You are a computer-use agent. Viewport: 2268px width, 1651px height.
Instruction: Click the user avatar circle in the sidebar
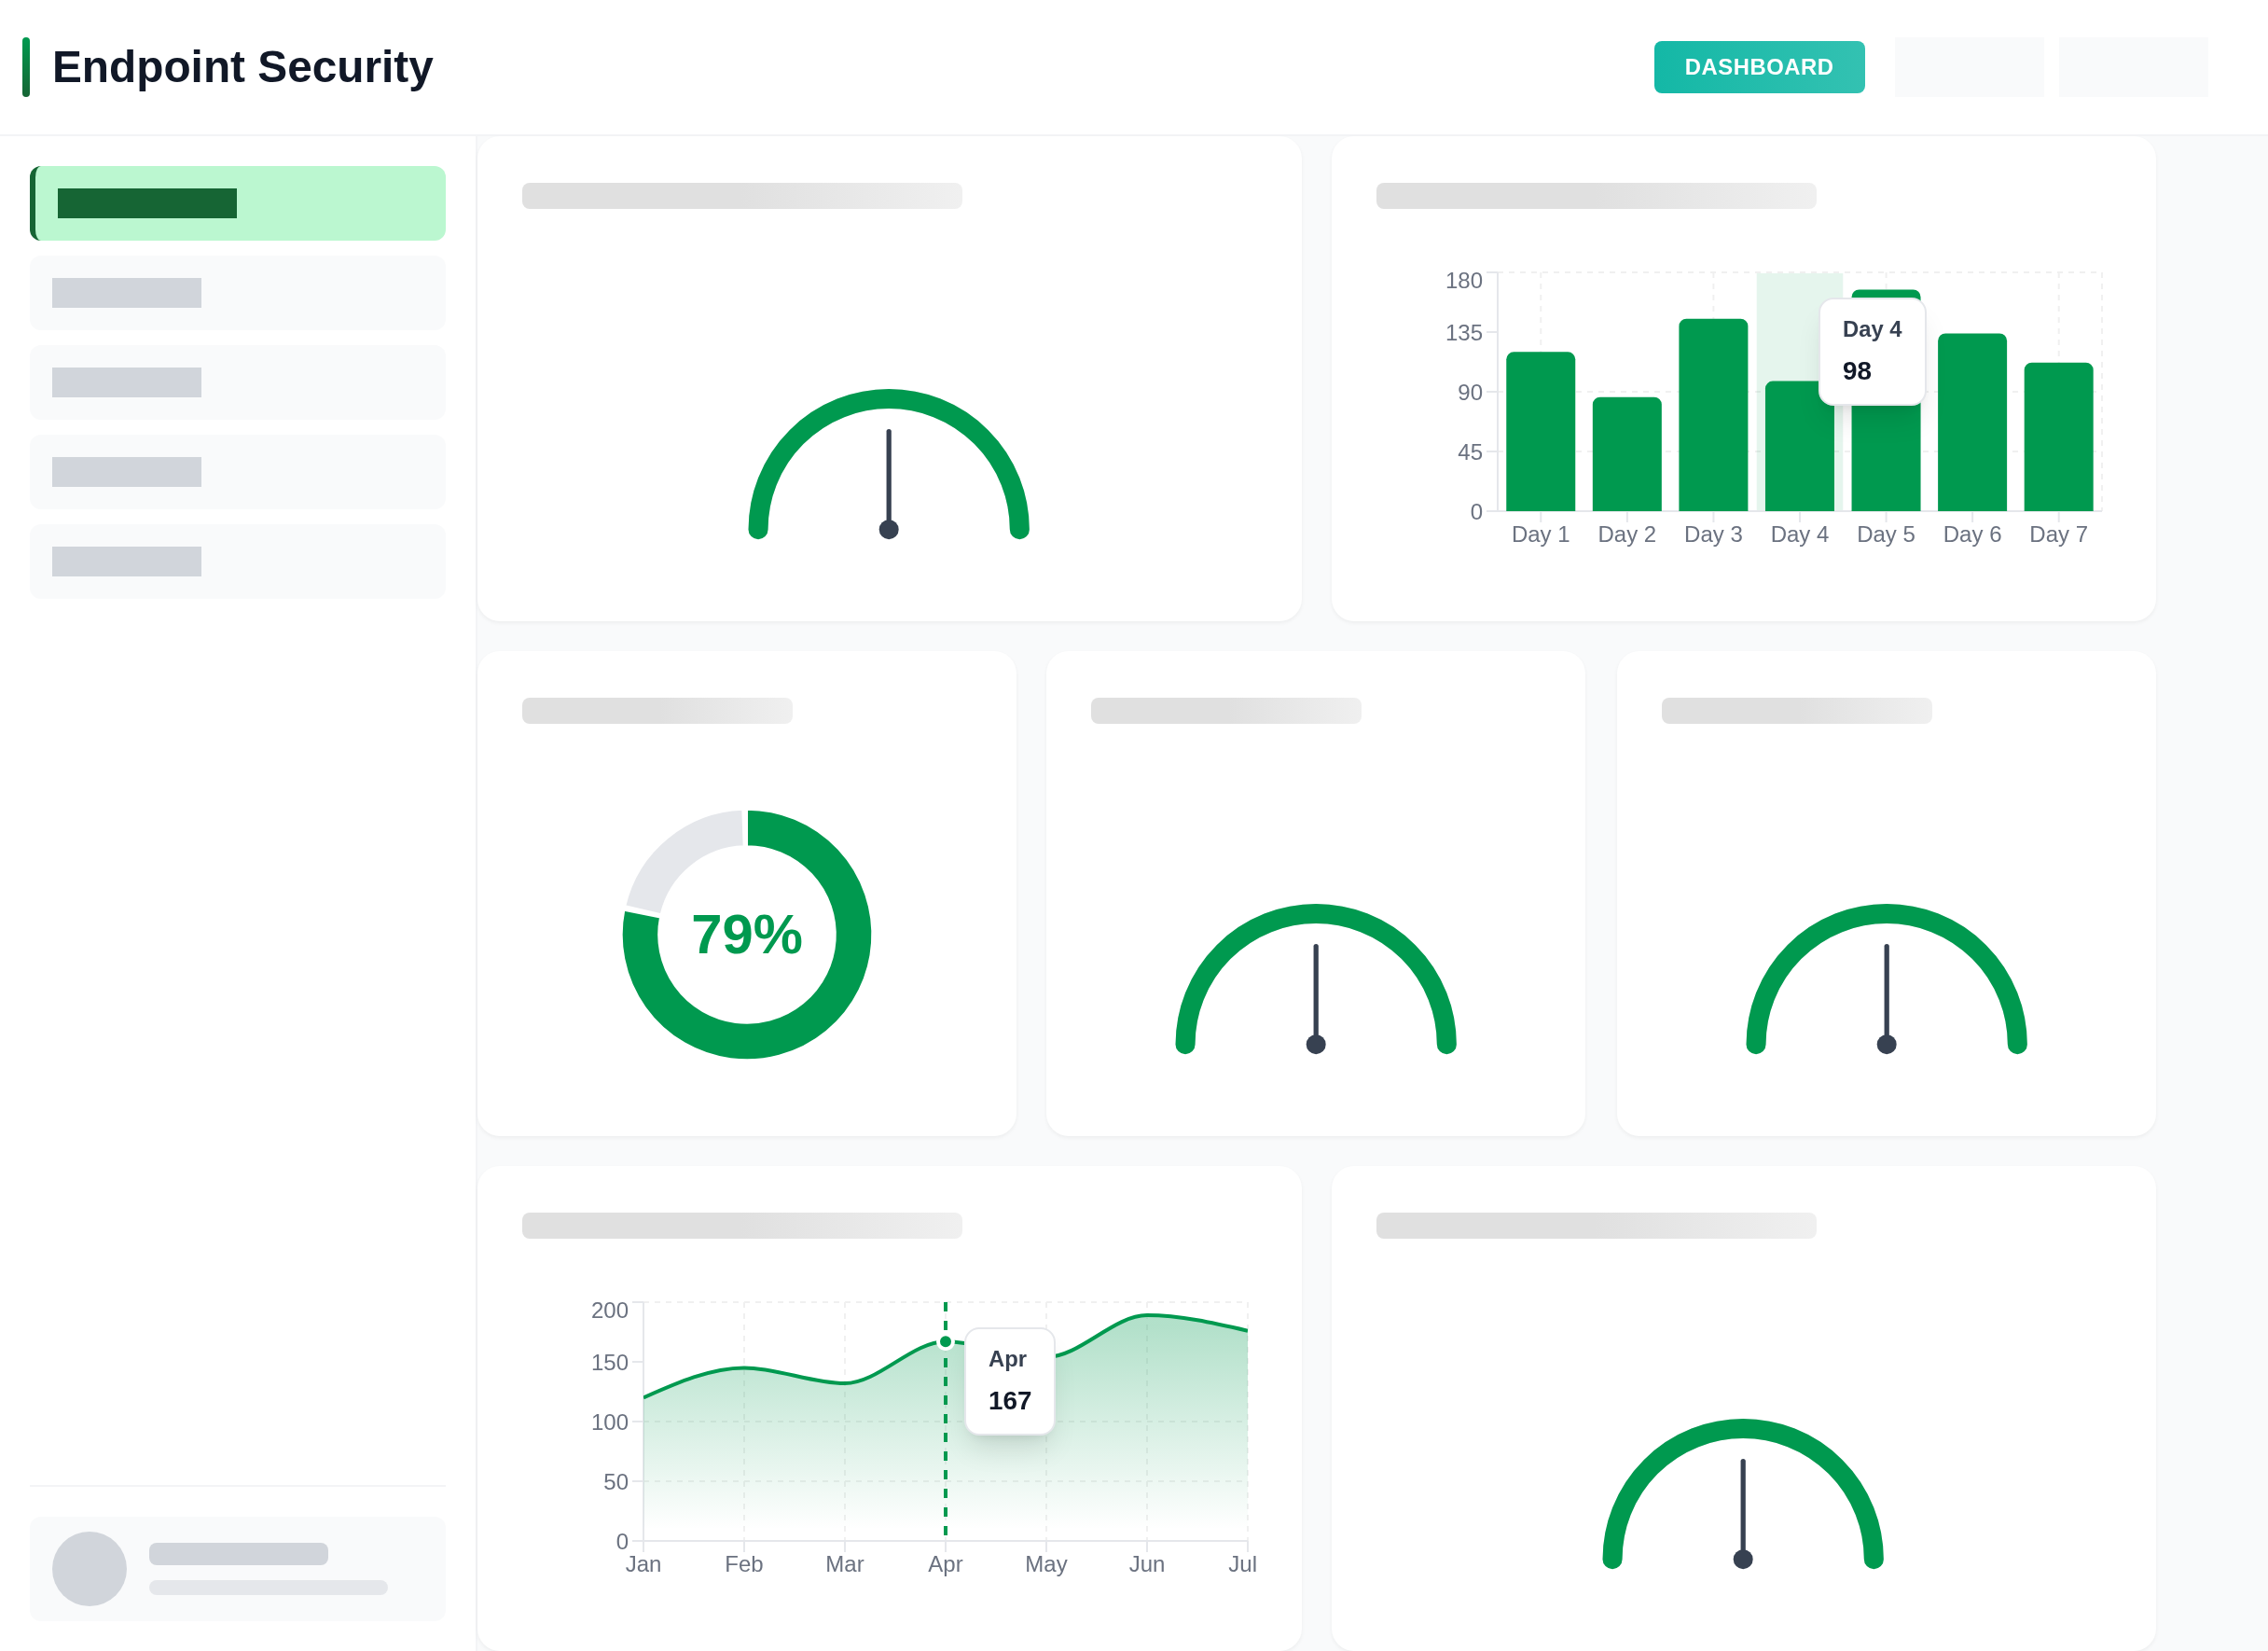[x=89, y=1568]
